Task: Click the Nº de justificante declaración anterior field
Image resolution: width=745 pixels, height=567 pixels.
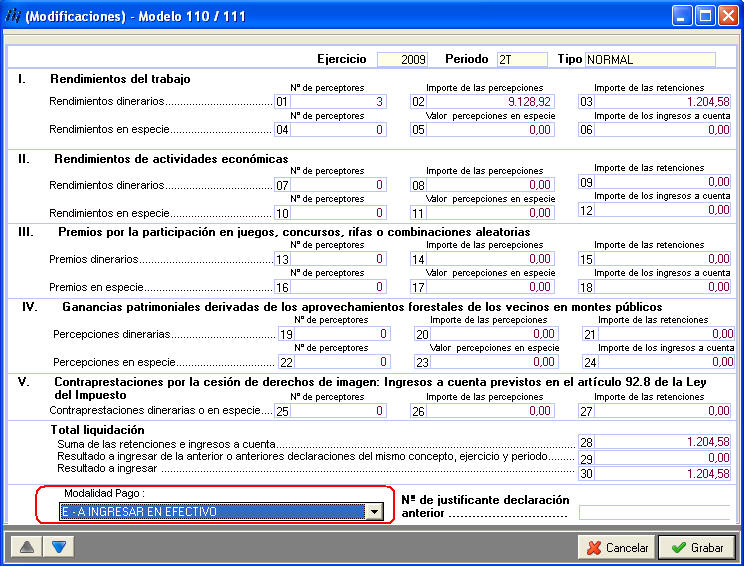Action: coord(655,512)
